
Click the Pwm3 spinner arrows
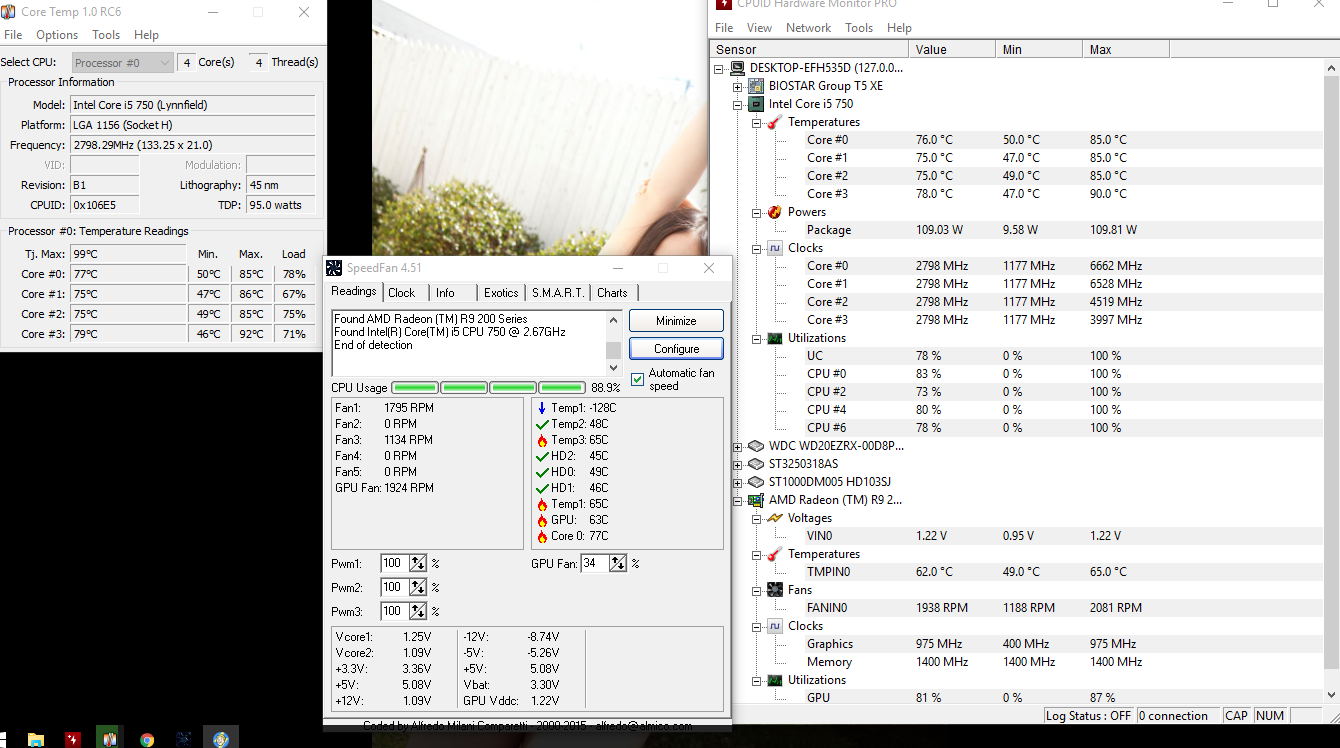pyautogui.click(x=418, y=611)
